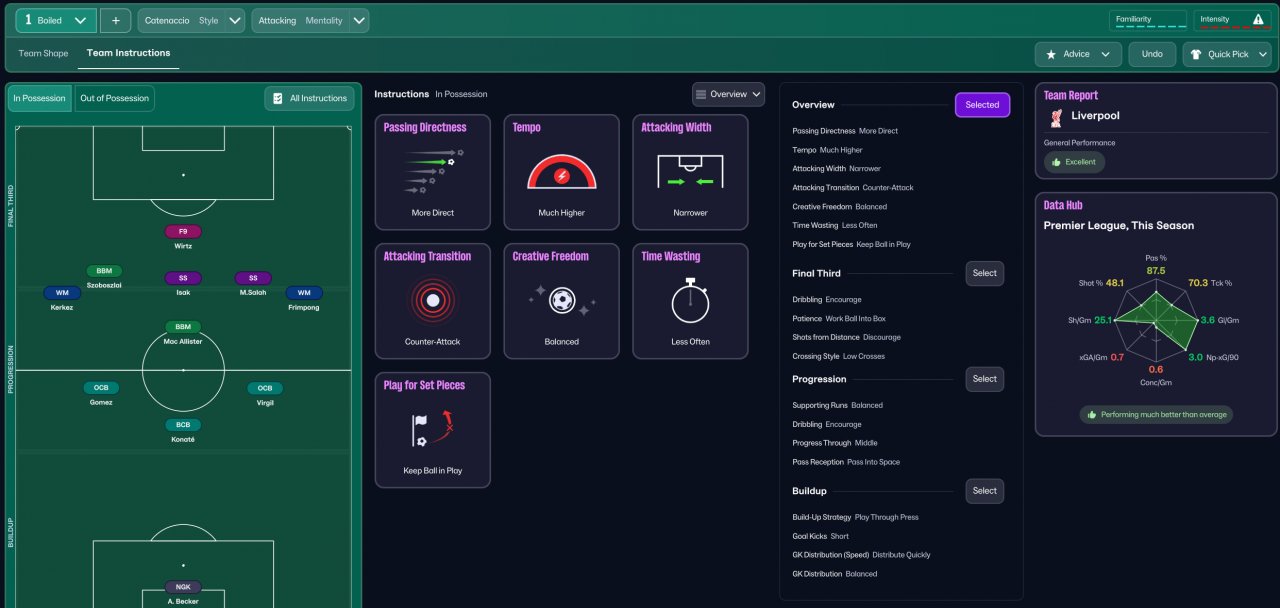Click the Creative Freedom football icon
1280x608 pixels.
click(x=562, y=300)
